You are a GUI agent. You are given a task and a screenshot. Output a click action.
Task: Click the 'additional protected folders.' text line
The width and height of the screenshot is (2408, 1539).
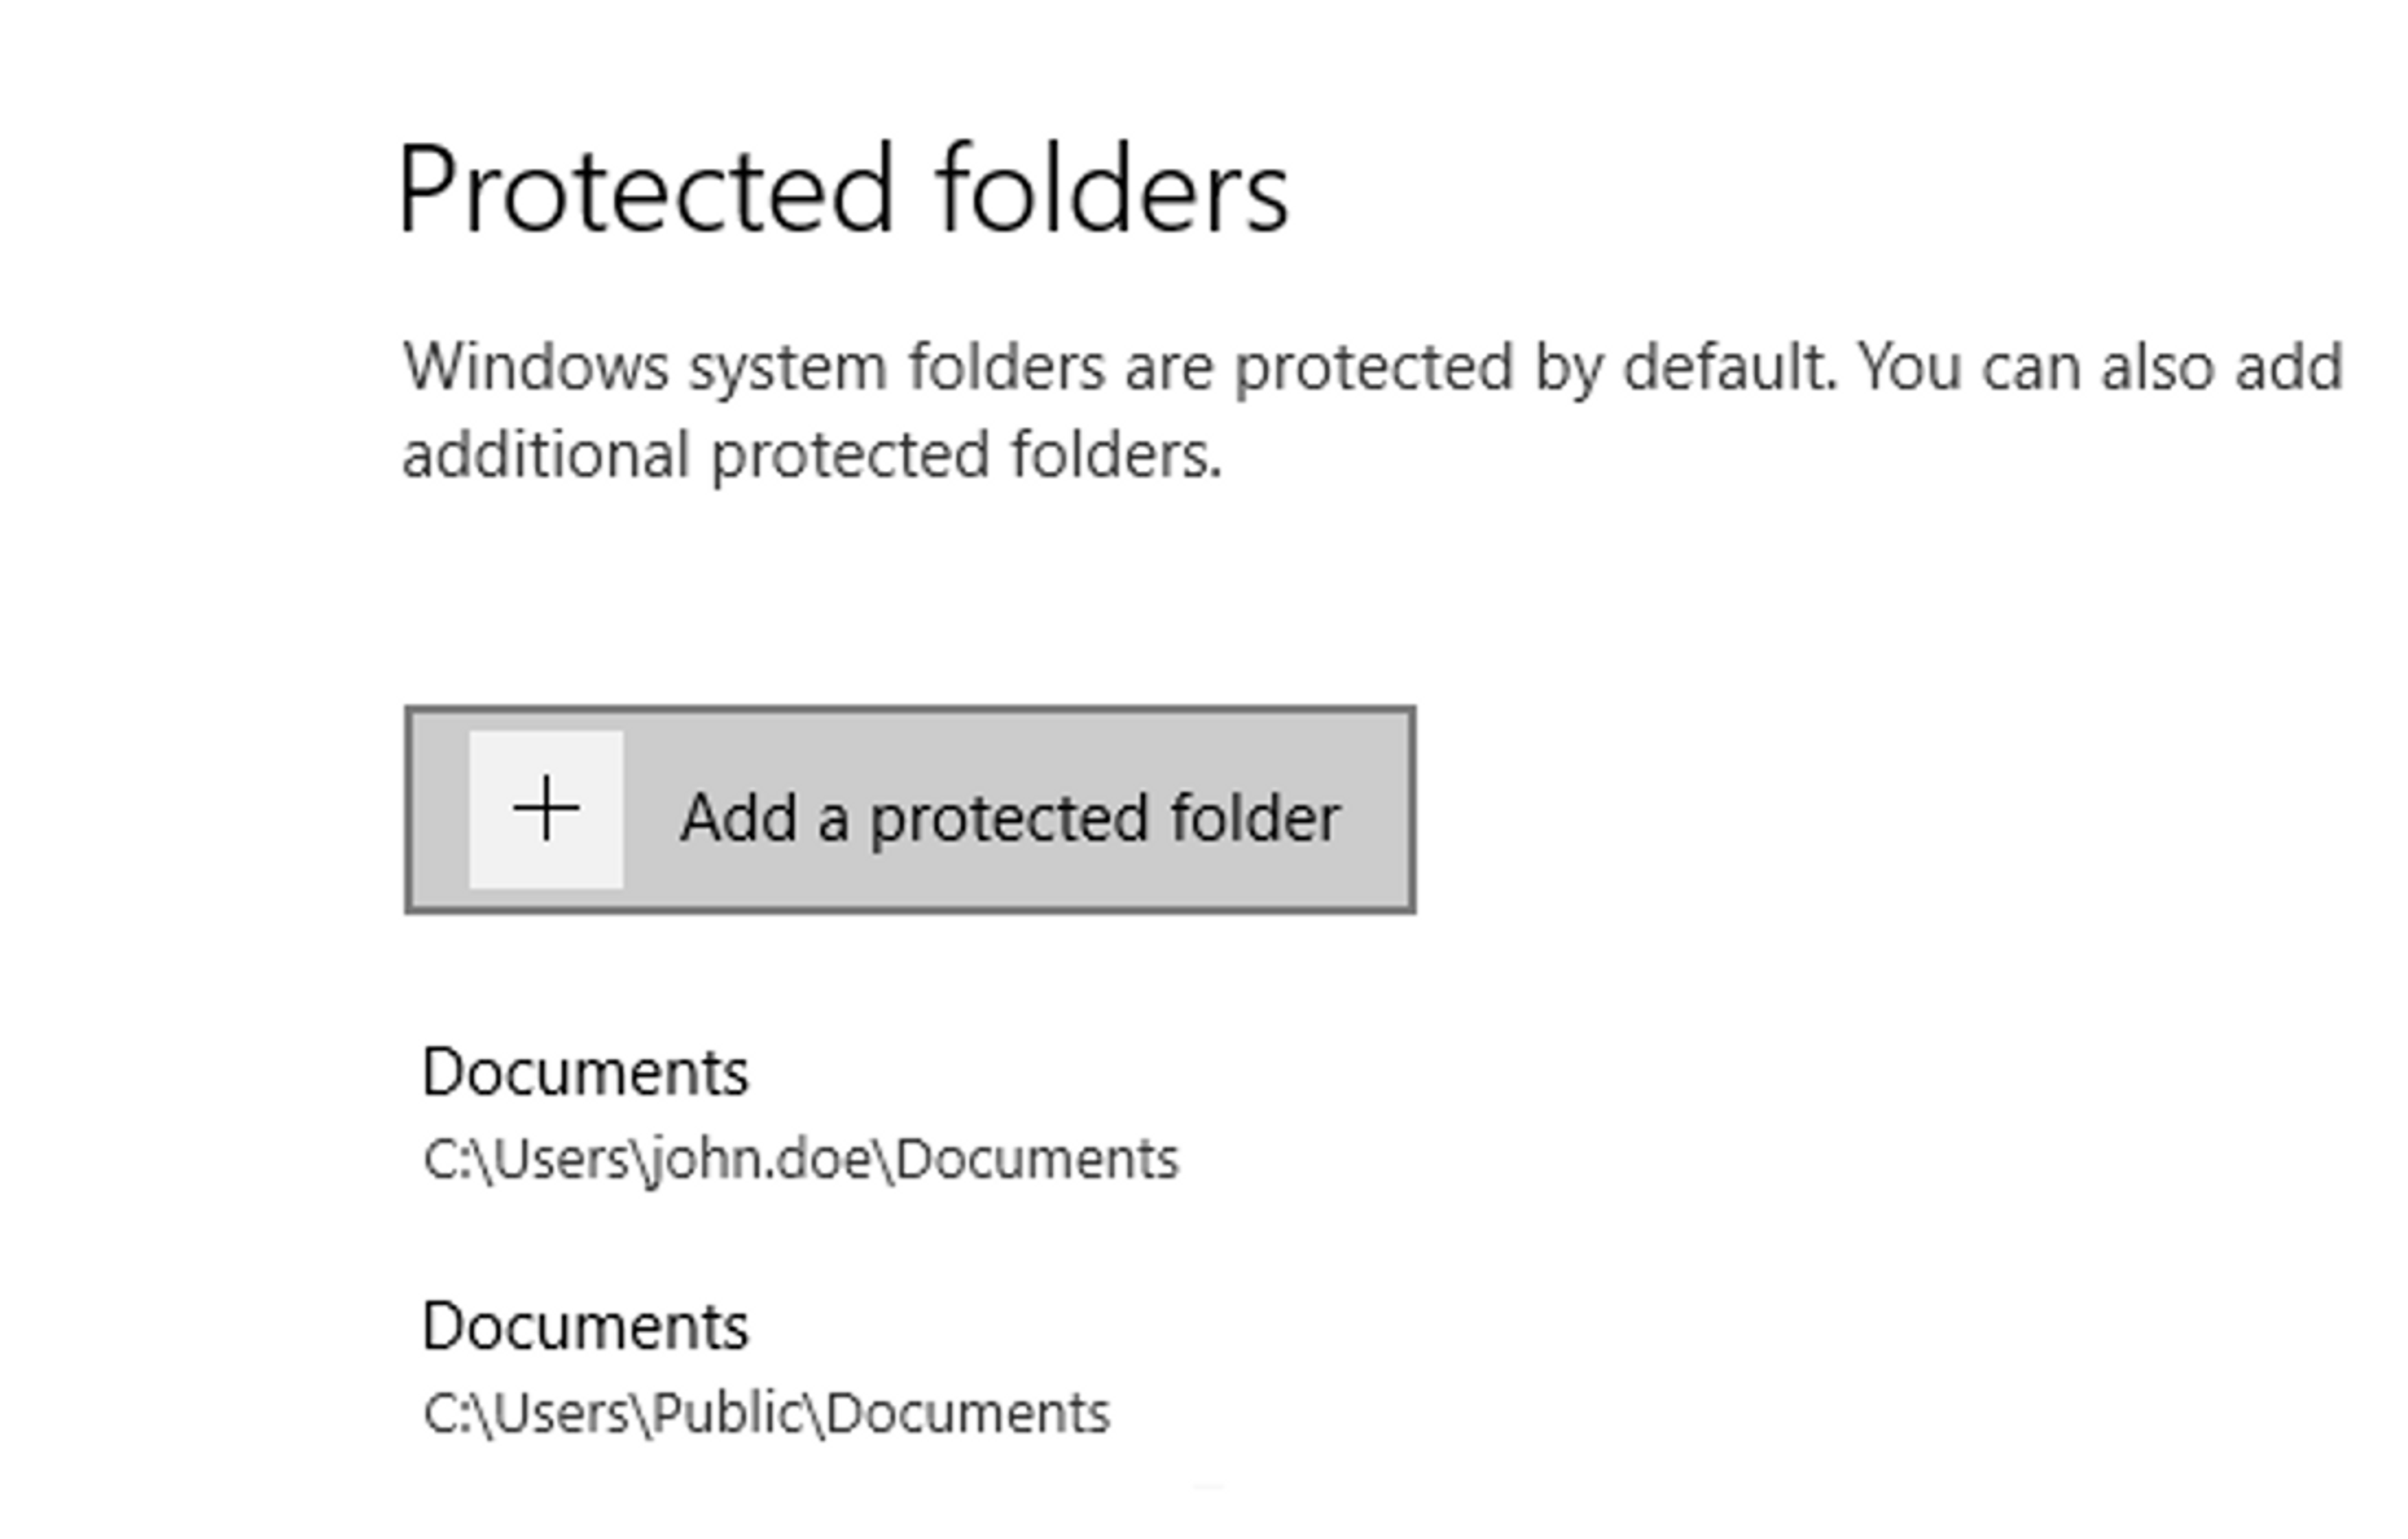[x=812, y=456]
